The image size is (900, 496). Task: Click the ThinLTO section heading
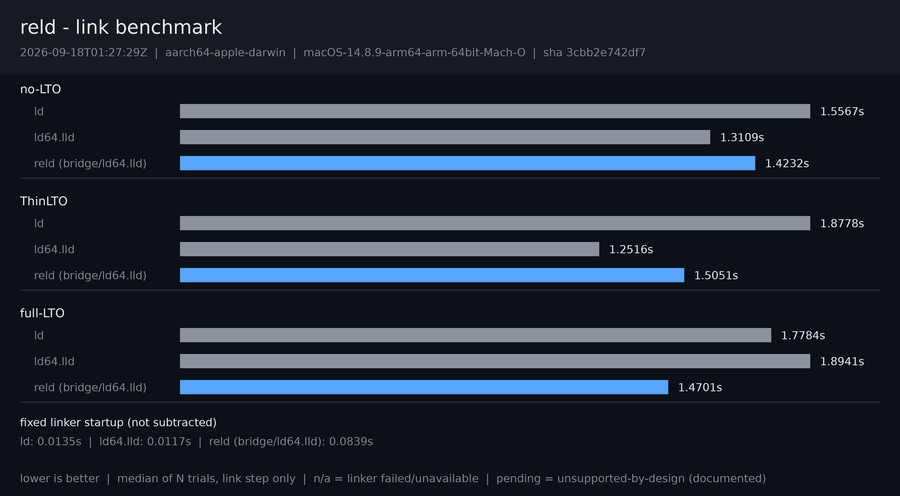44,201
